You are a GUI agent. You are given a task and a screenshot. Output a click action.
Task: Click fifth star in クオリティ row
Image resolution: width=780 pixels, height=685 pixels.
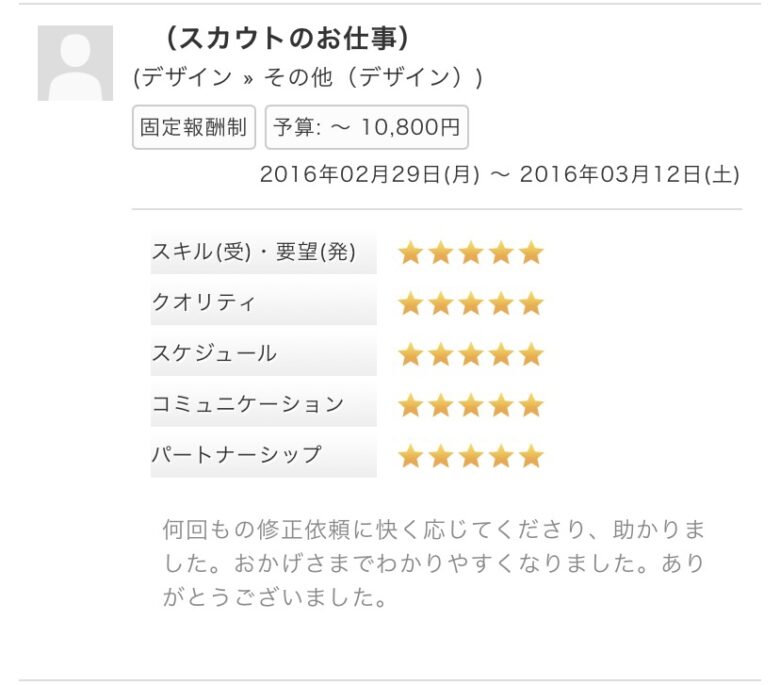click(x=531, y=304)
